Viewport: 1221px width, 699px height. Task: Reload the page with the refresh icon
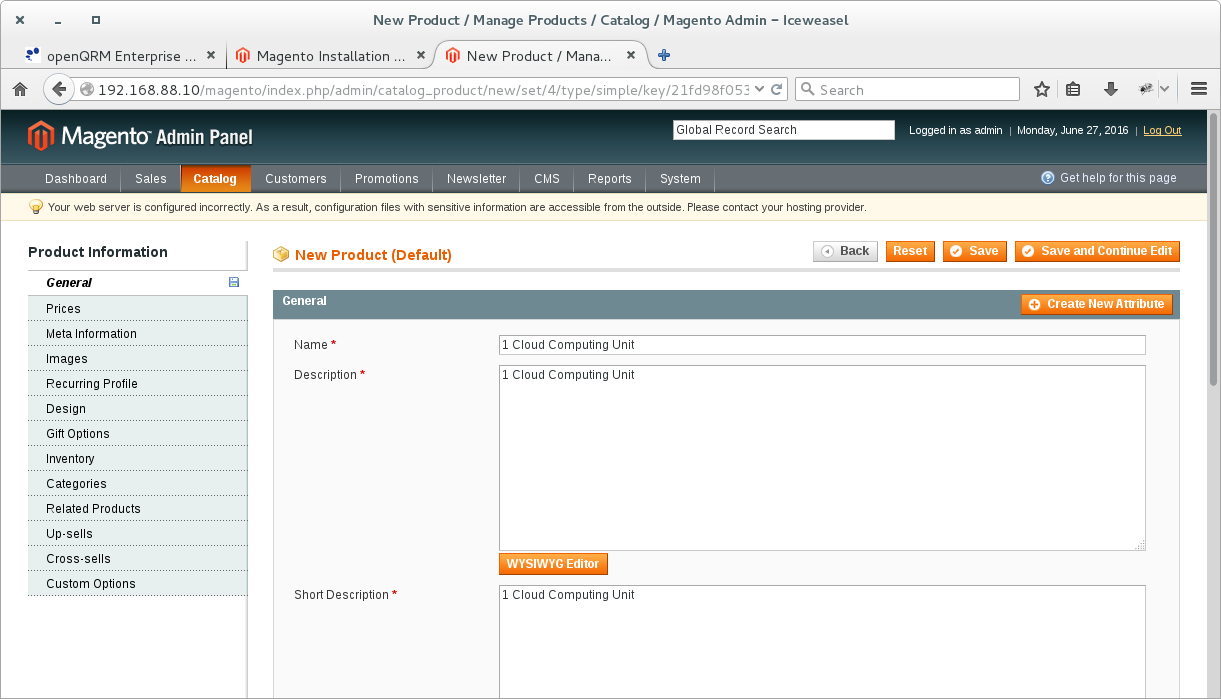coord(777,89)
